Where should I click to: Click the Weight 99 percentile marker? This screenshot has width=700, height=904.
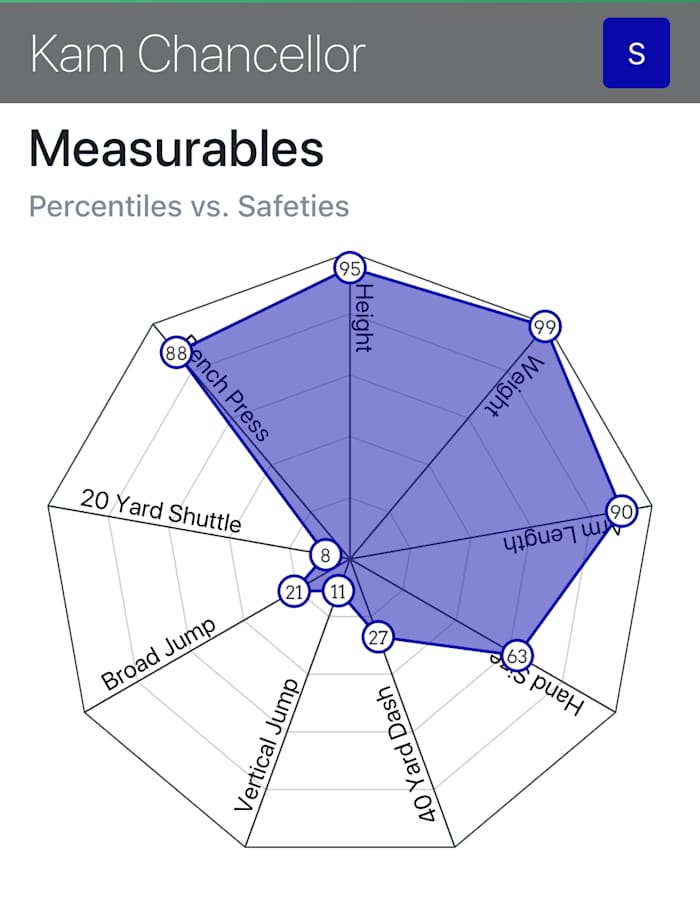[545, 327]
